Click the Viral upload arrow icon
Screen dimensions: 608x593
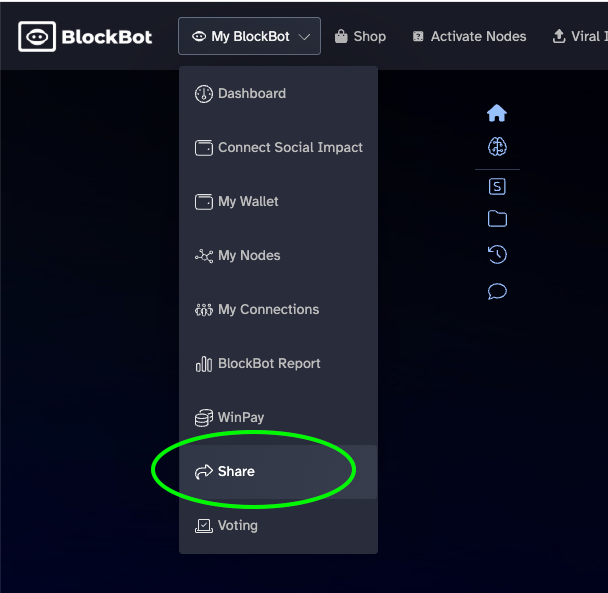(x=559, y=36)
